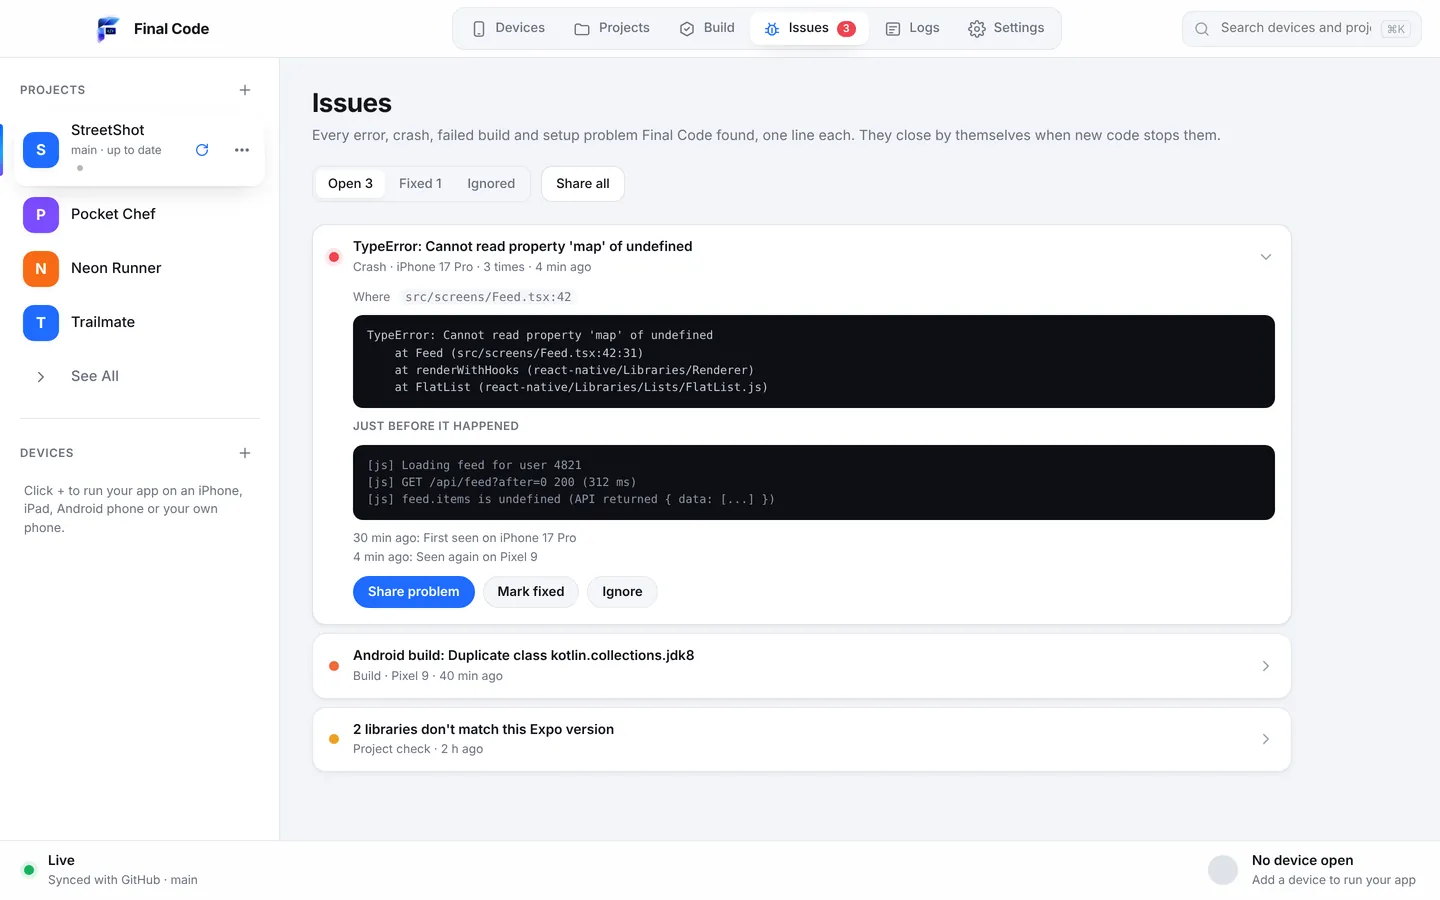Refresh the StreetShot project sync
The height and width of the screenshot is (900, 1440).
(x=202, y=150)
